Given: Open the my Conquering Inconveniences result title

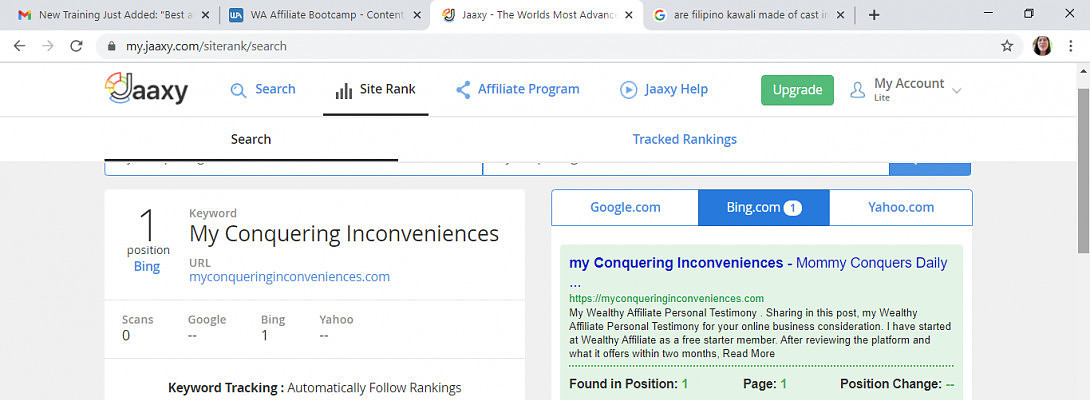Looking at the screenshot, I should click(676, 263).
